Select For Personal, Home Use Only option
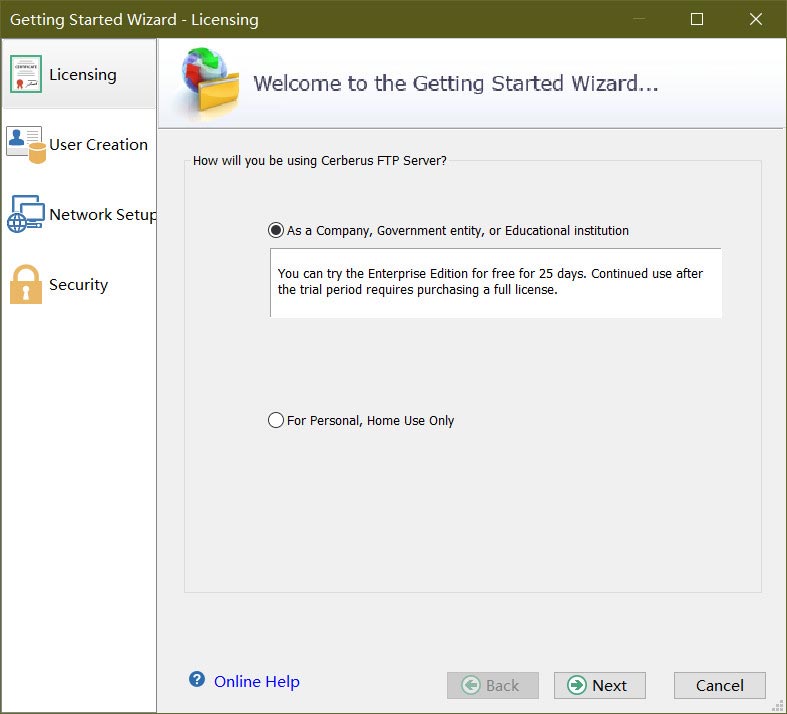Screen dimensions: 787x714 click(x=276, y=420)
